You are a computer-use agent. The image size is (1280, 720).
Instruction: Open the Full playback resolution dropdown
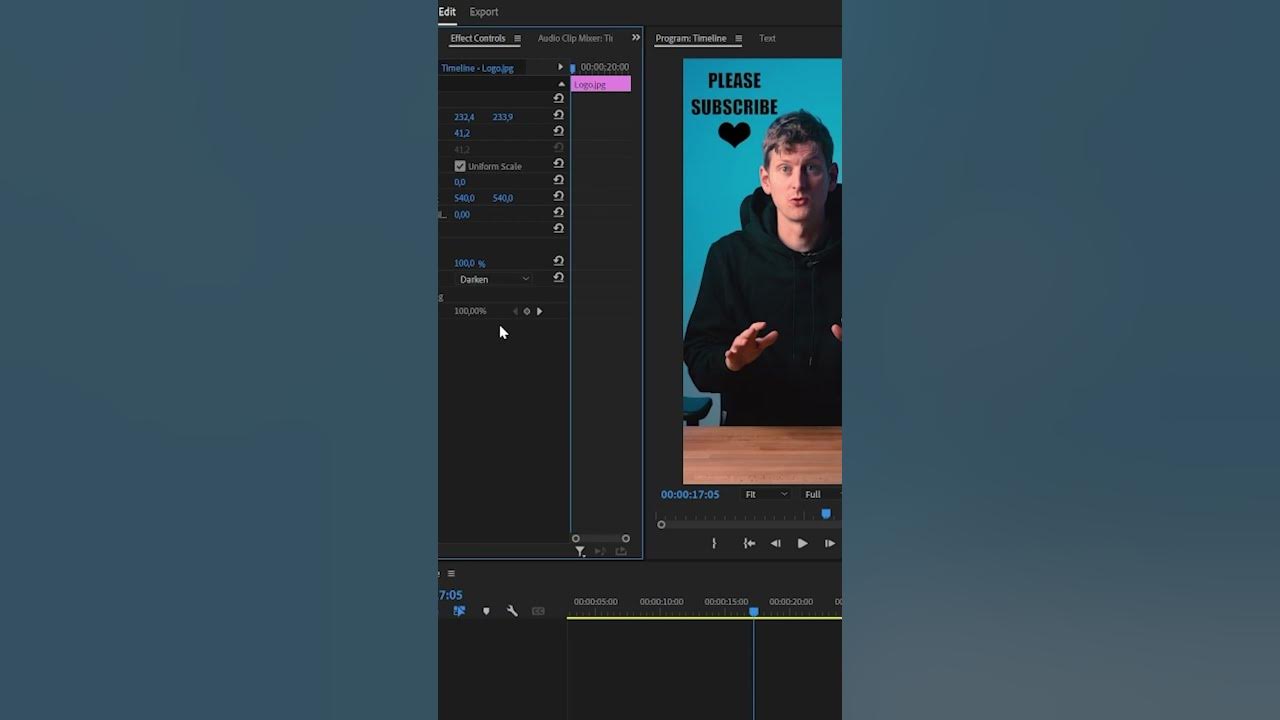822,494
